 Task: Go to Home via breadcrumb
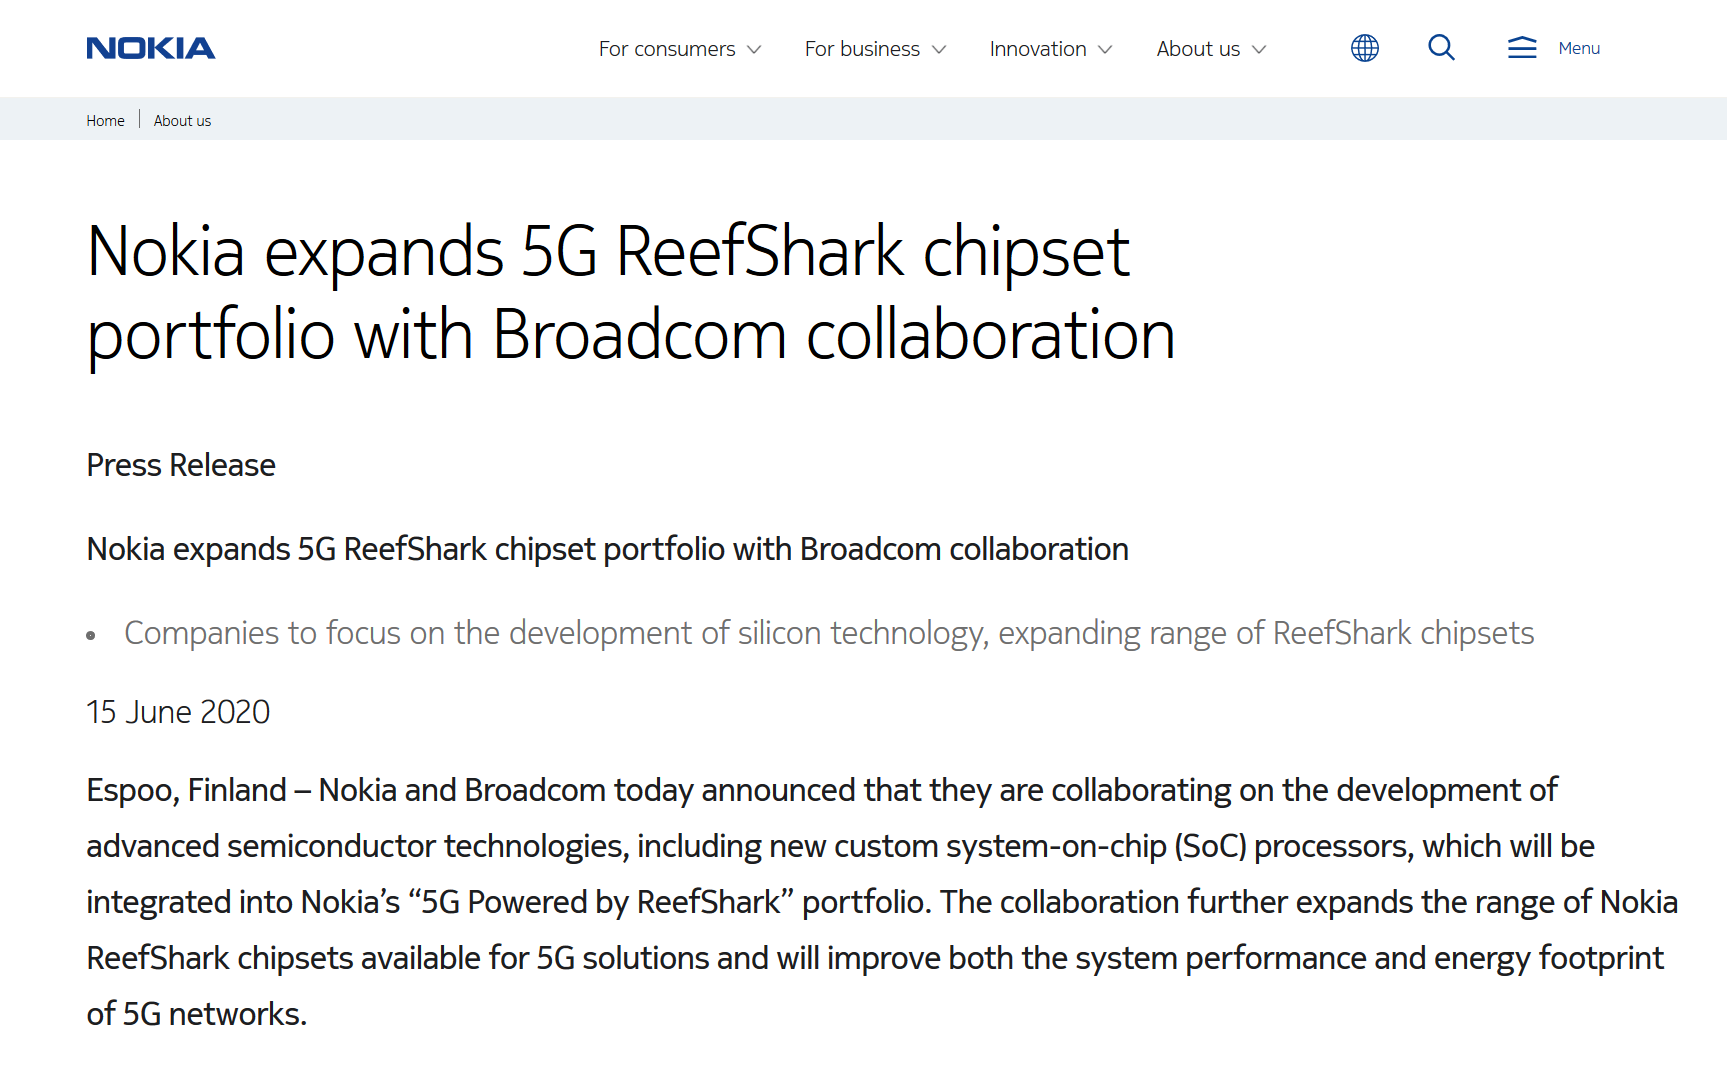(x=105, y=121)
